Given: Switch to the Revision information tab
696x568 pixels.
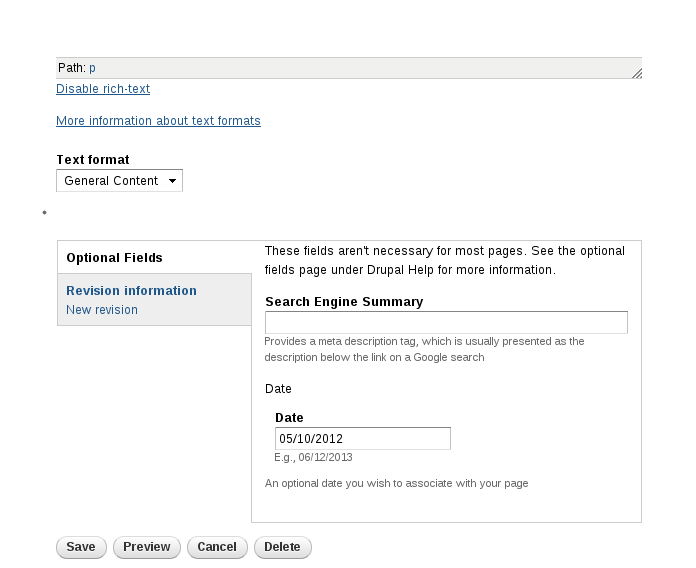Looking at the screenshot, I should pos(131,291).
